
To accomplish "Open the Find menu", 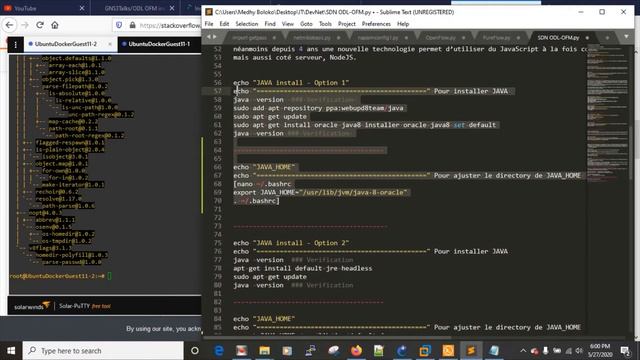I will [x=270, y=24].
